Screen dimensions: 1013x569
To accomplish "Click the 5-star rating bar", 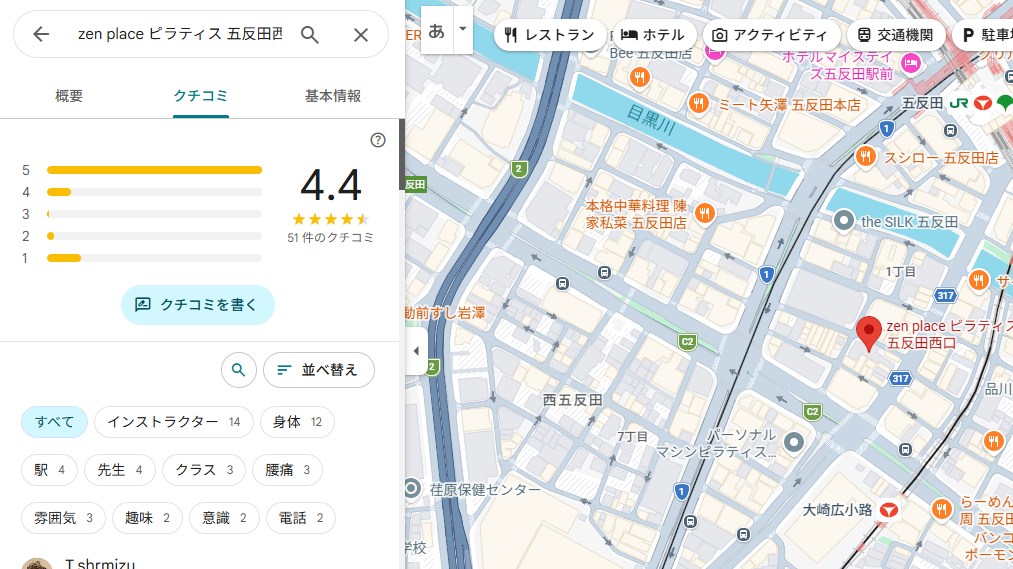I will pyautogui.click(x=154, y=170).
